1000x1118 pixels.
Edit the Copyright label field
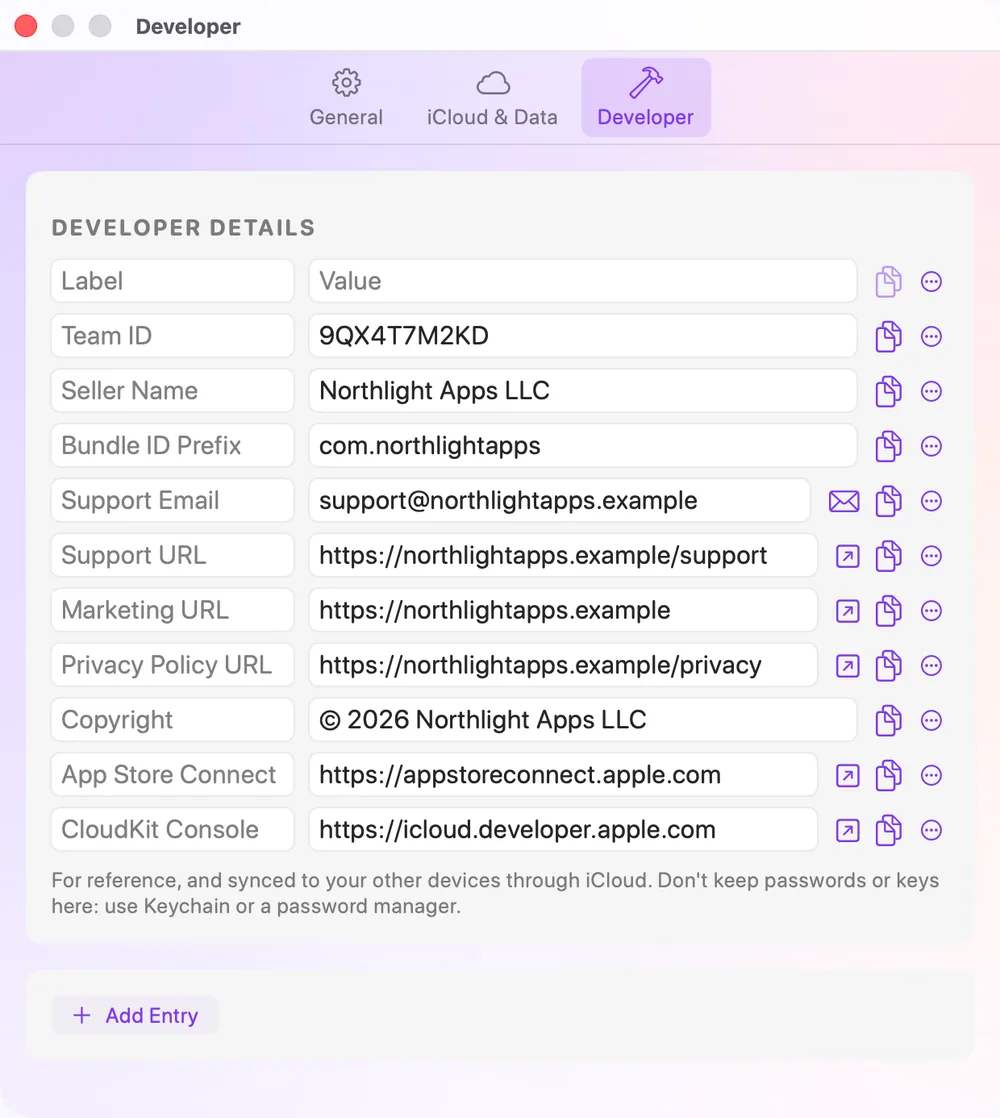[x=172, y=720]
